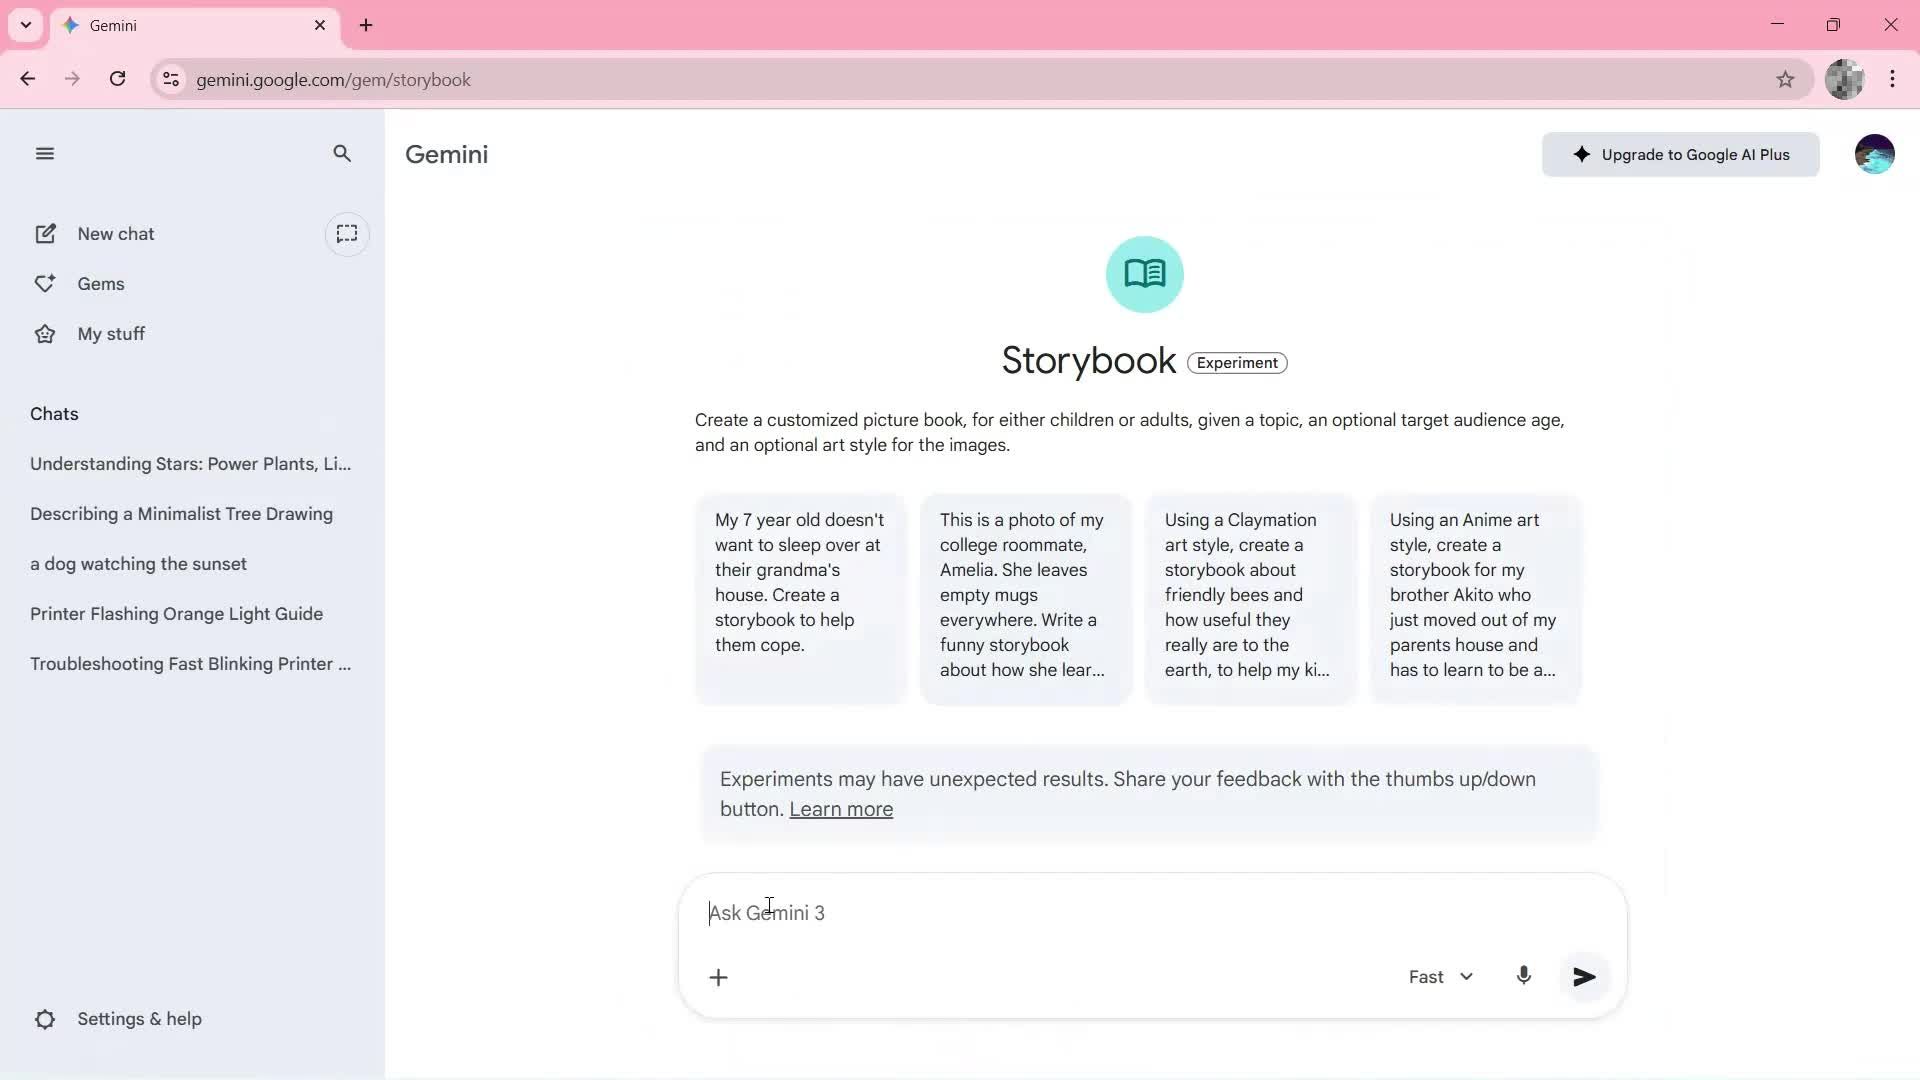Click the plus icon to add files
This screenshot has width=1920, height=1080.
click(x=718, y=977)
